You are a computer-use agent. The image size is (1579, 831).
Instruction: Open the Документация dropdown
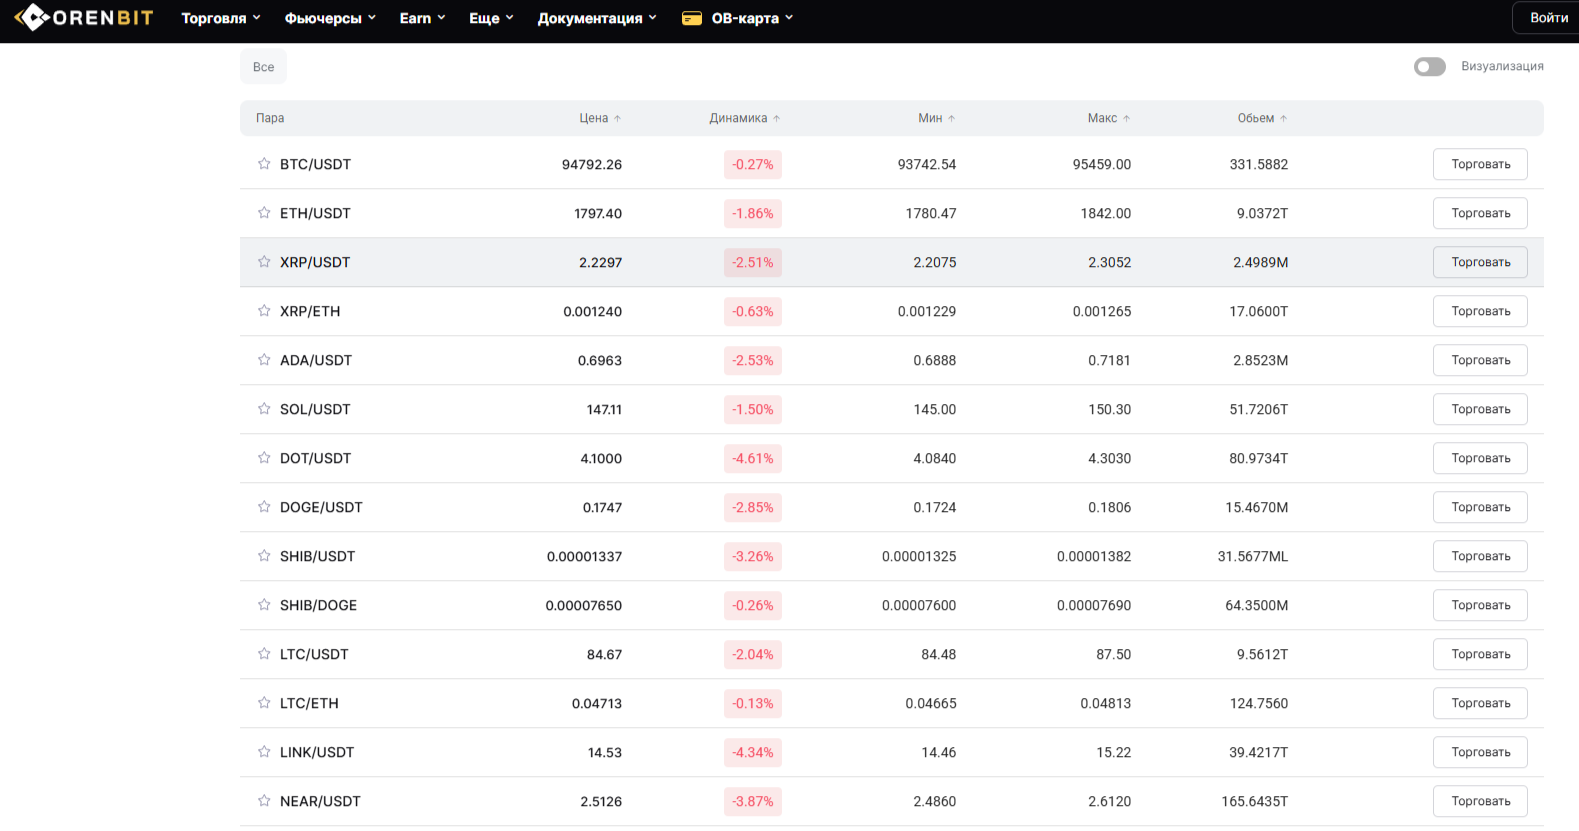point(597,18)
